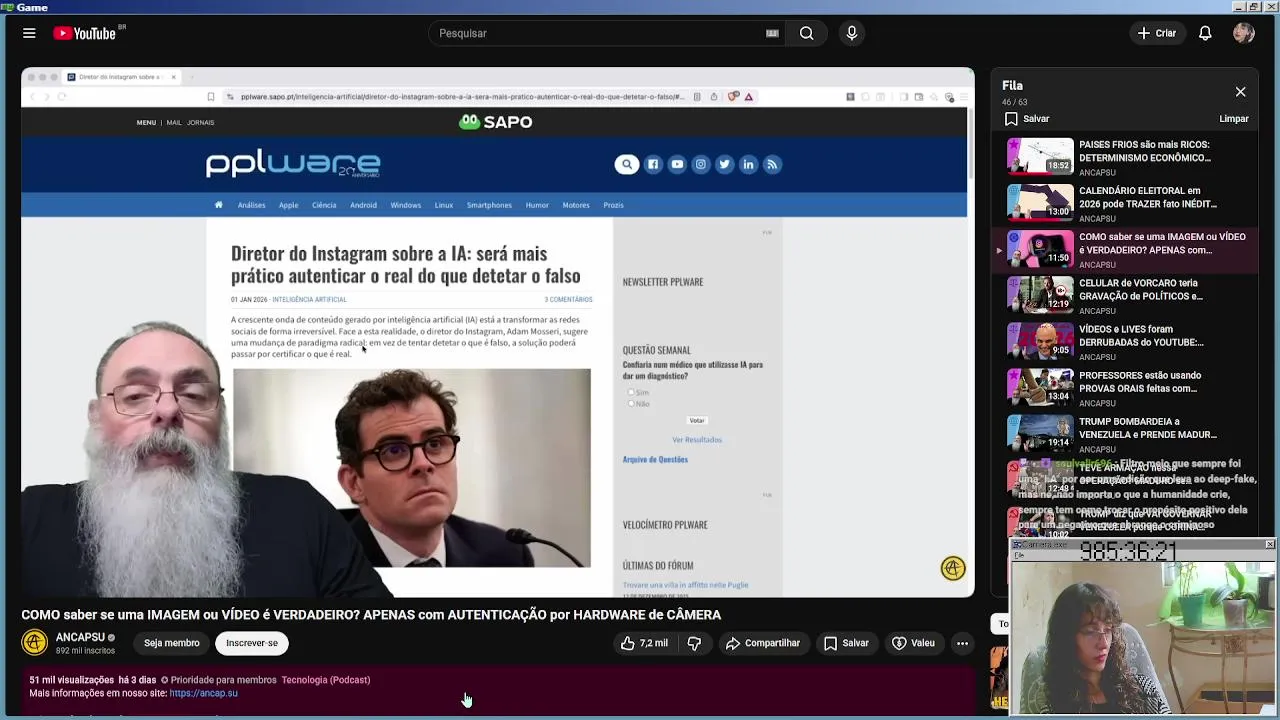Open Smartphones nav tab
The width and height of the screenshot is (1280, 720).
click(489, 205)
